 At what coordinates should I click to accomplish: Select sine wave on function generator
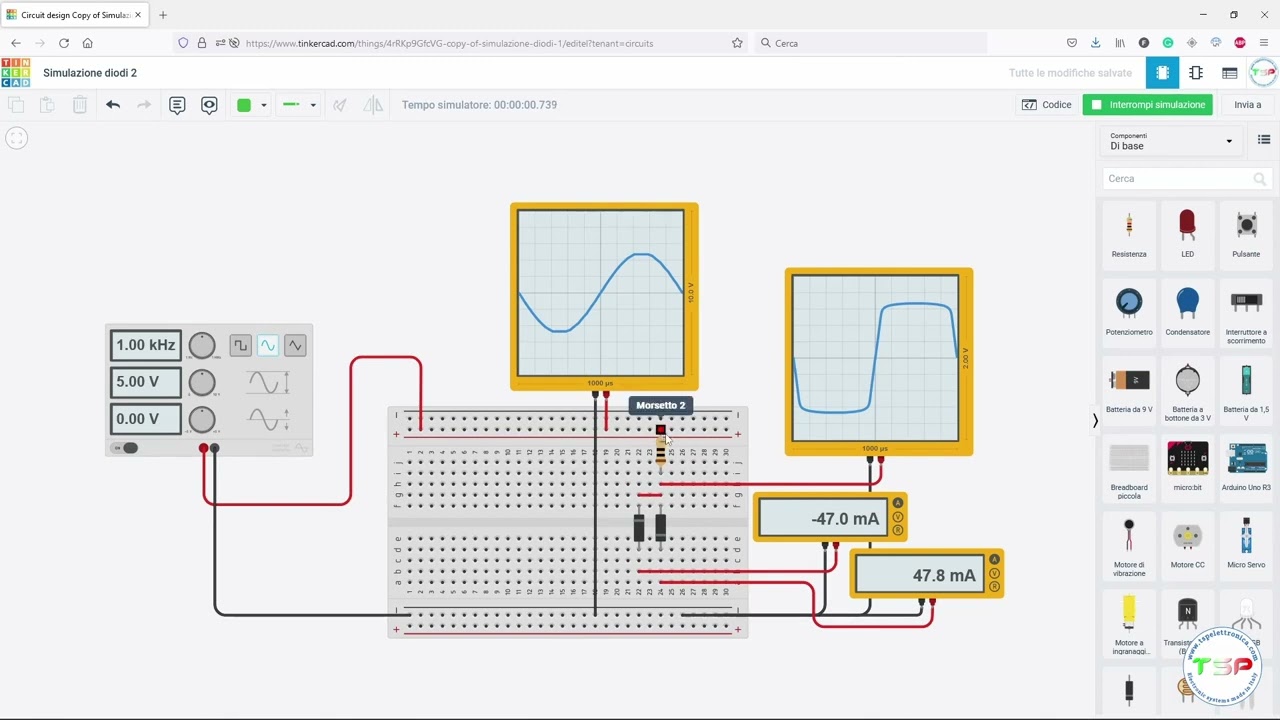[267, 345]
